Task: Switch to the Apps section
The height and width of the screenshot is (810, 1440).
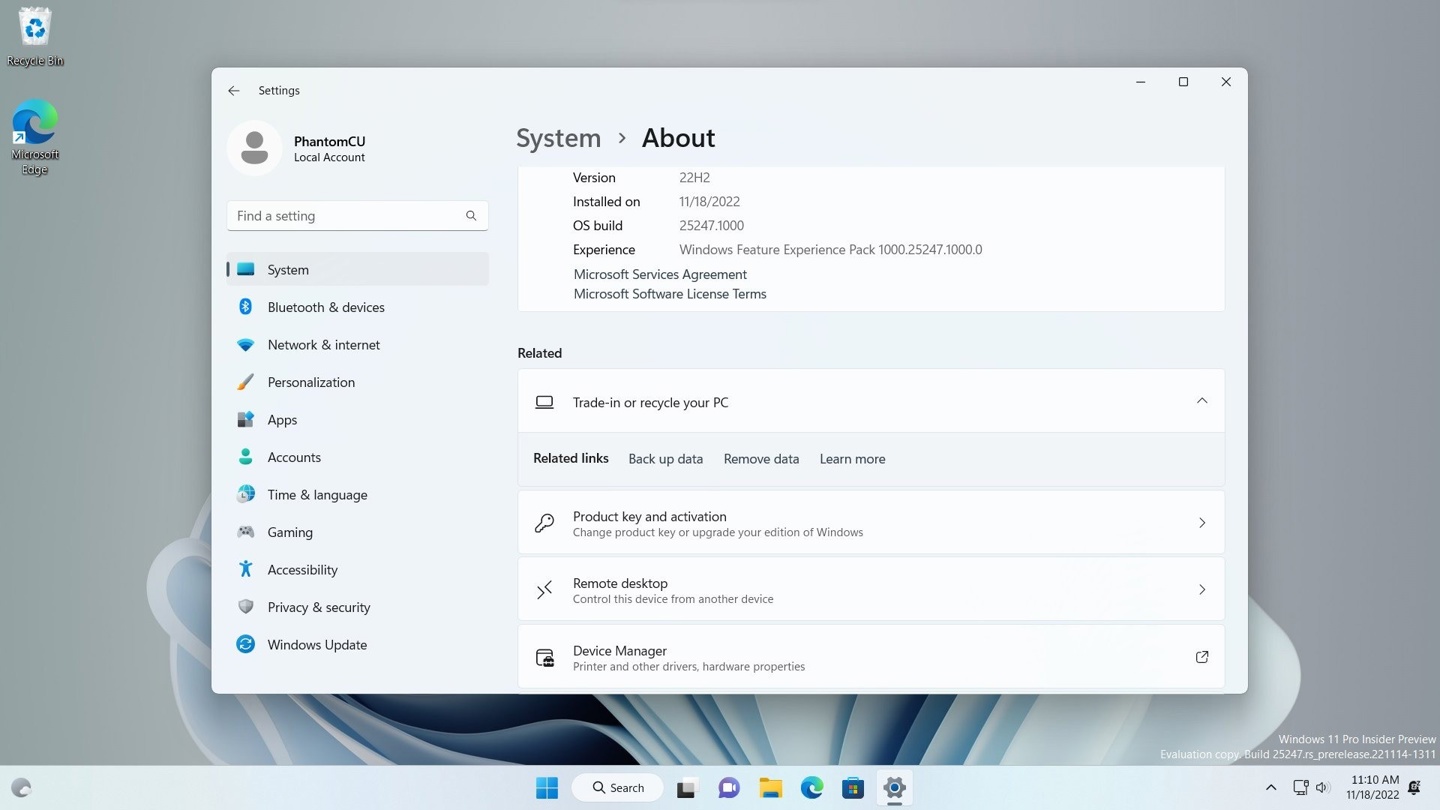Action: pos(282,419)
